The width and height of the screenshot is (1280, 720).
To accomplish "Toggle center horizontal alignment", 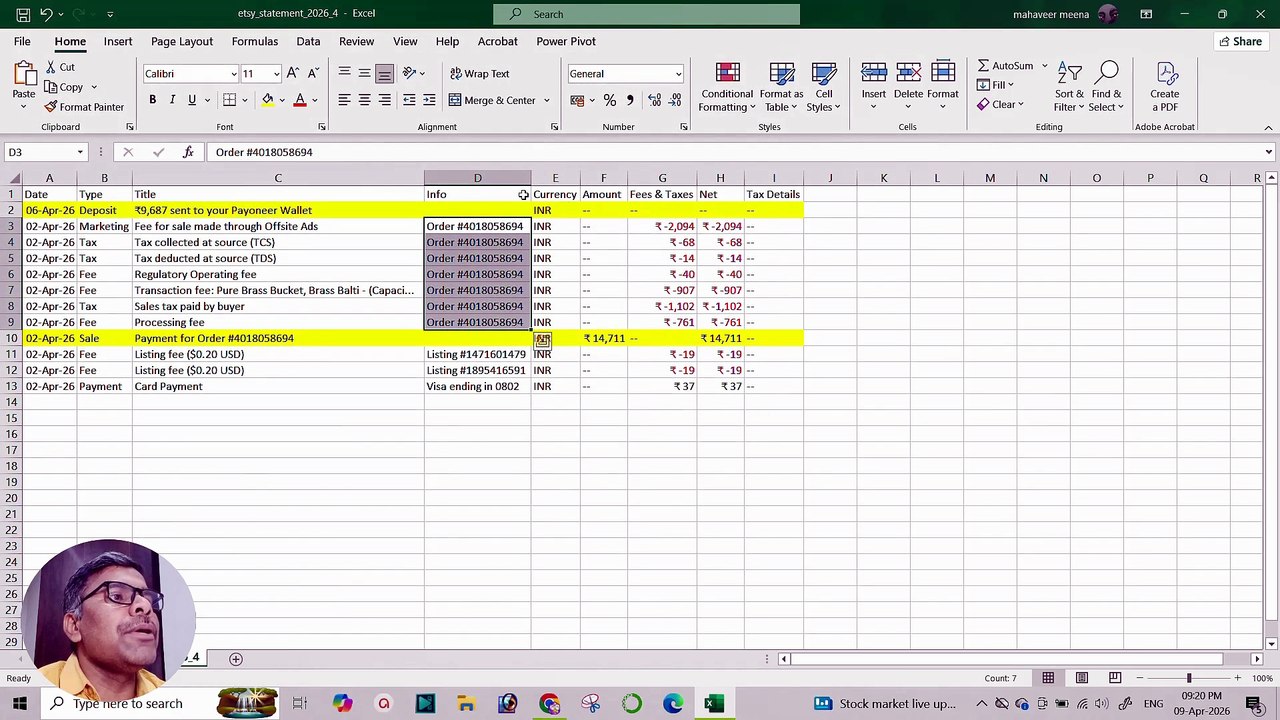I will (x=364, y=100).
